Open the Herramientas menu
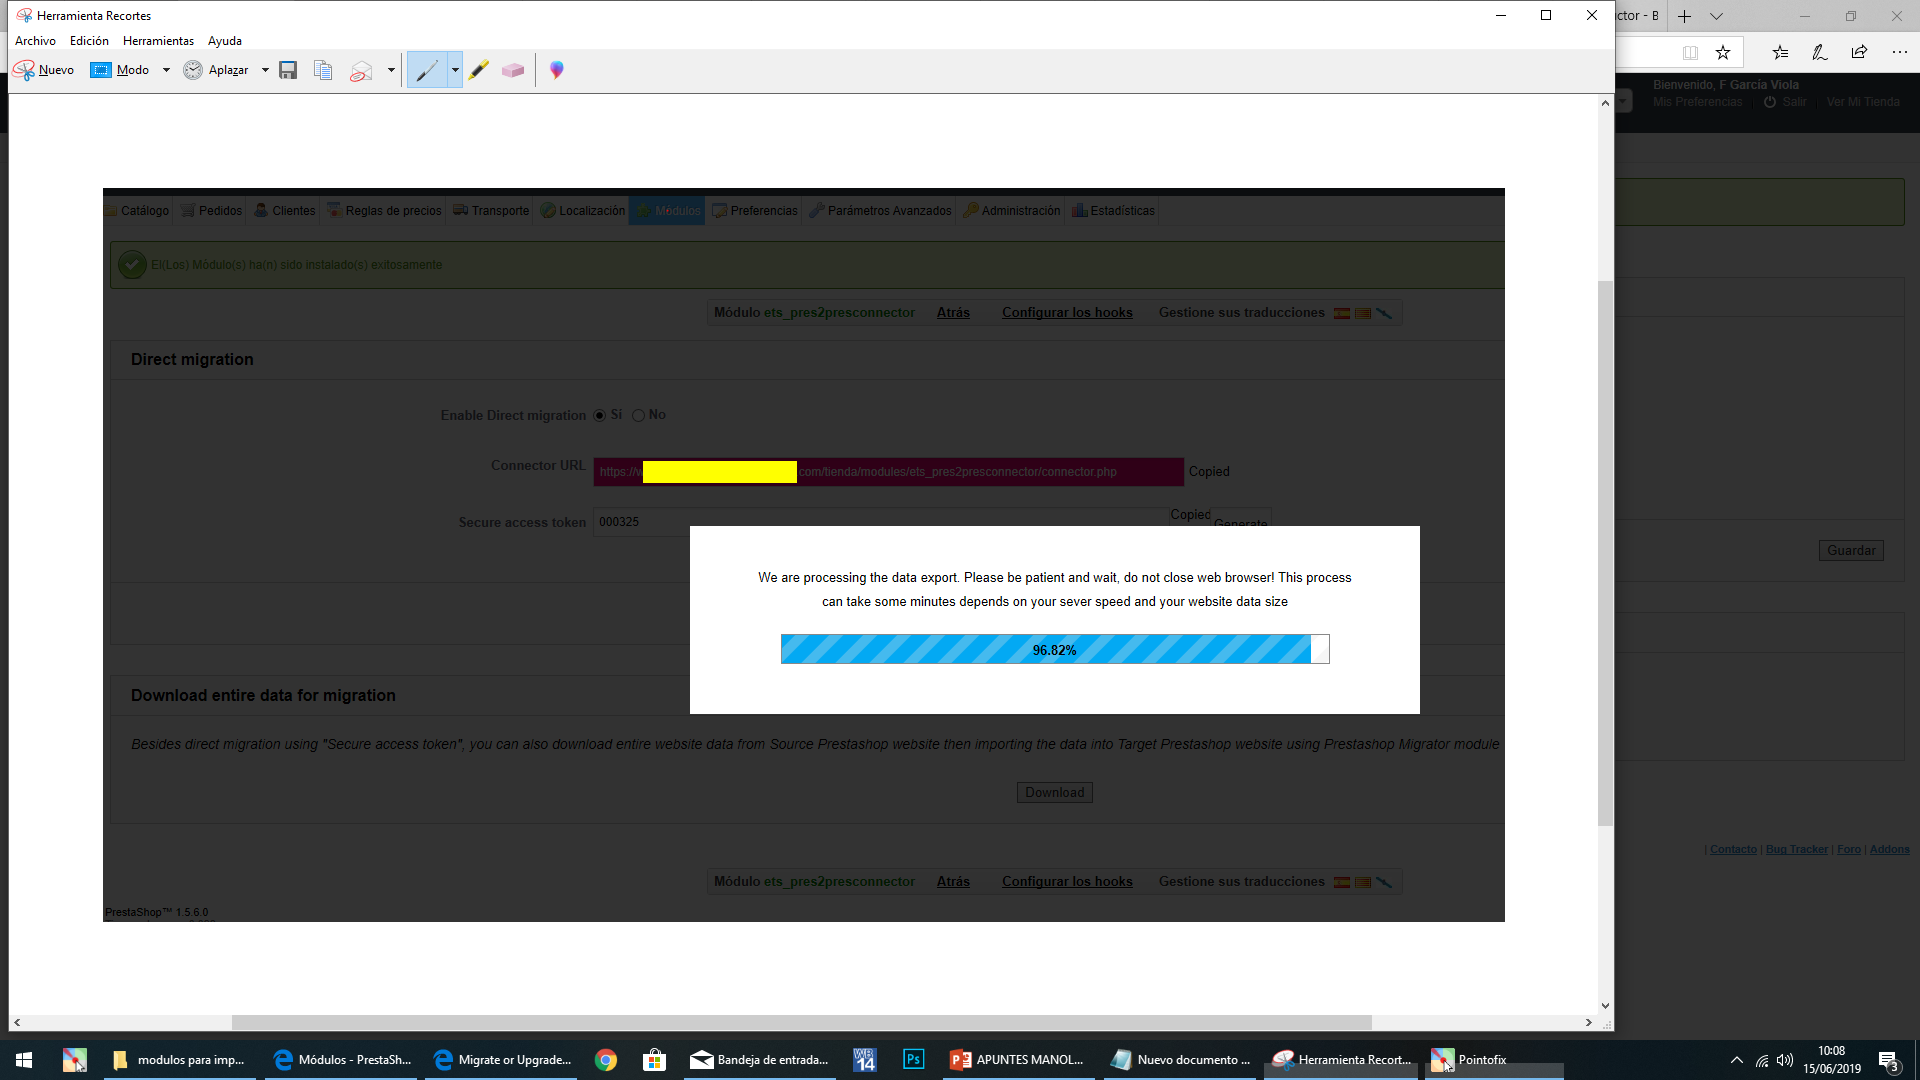Image resolution: width=1920 pixels, height=1080 pixels. 158,41
